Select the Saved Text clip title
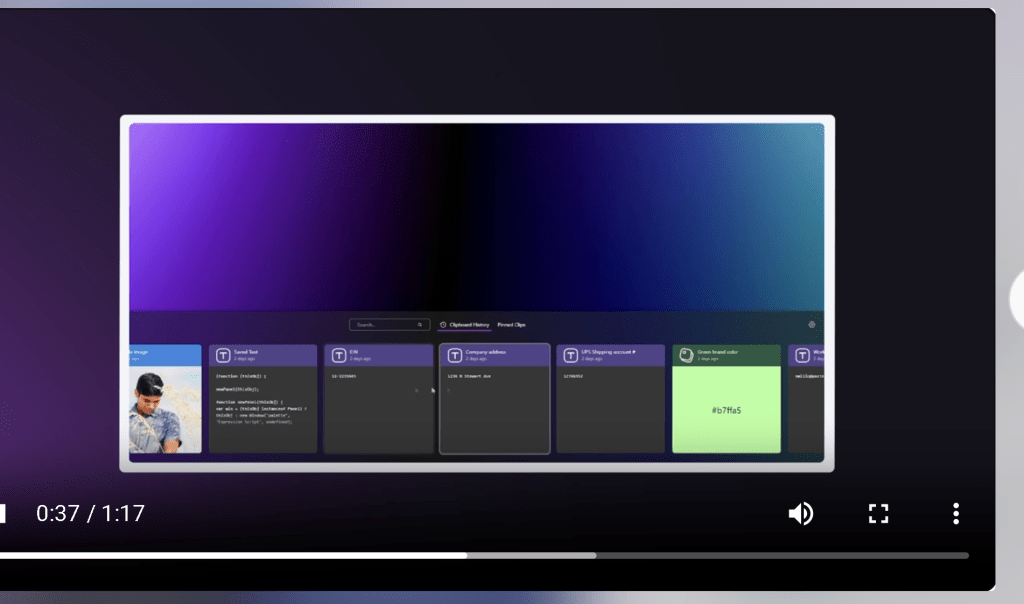The height and width of the screenshot is (604, 1024). click(x=246, y=352)
